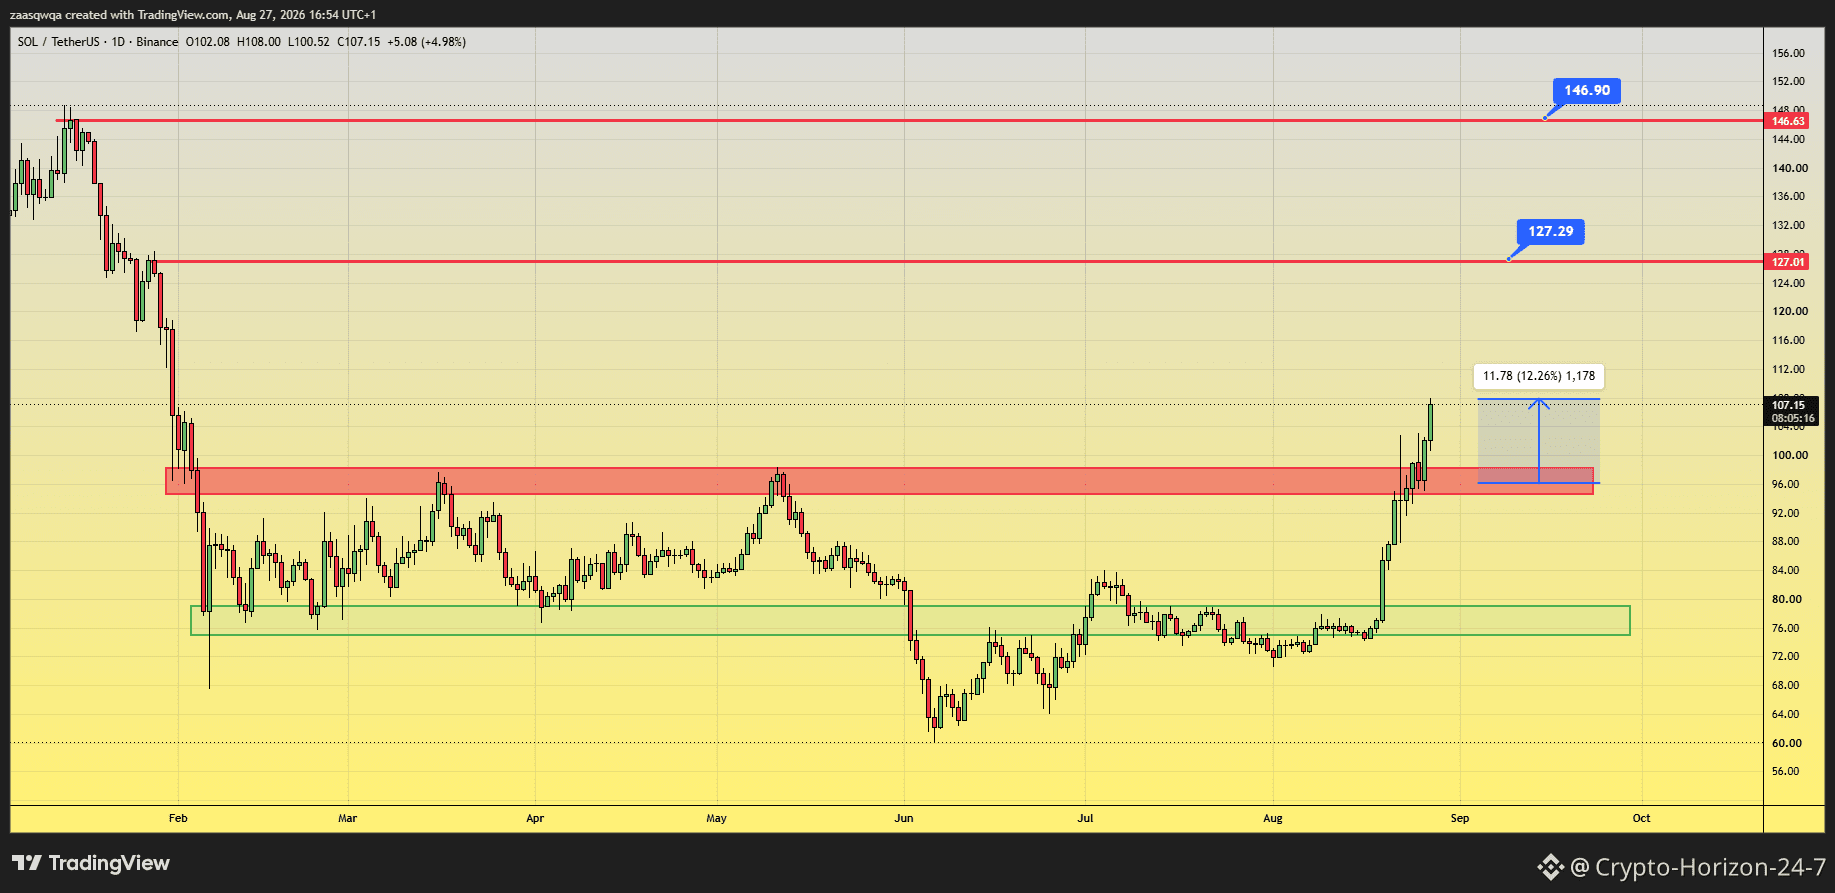Click the 116.00 price scale label
The height and width of the screenshot is (893, 1835).
[x=1789, y=341]
